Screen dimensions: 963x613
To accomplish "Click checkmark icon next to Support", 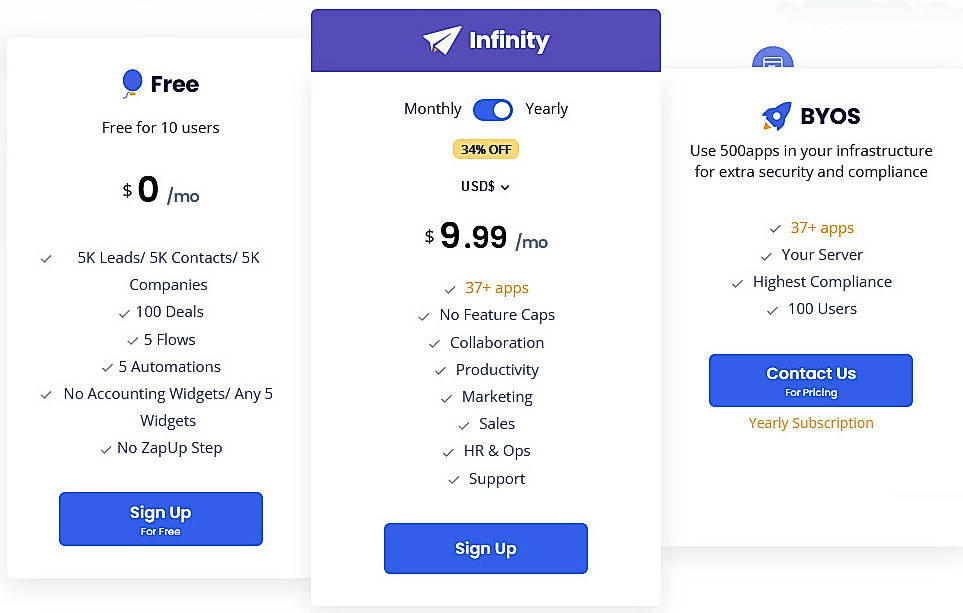I will click(454, 480).
